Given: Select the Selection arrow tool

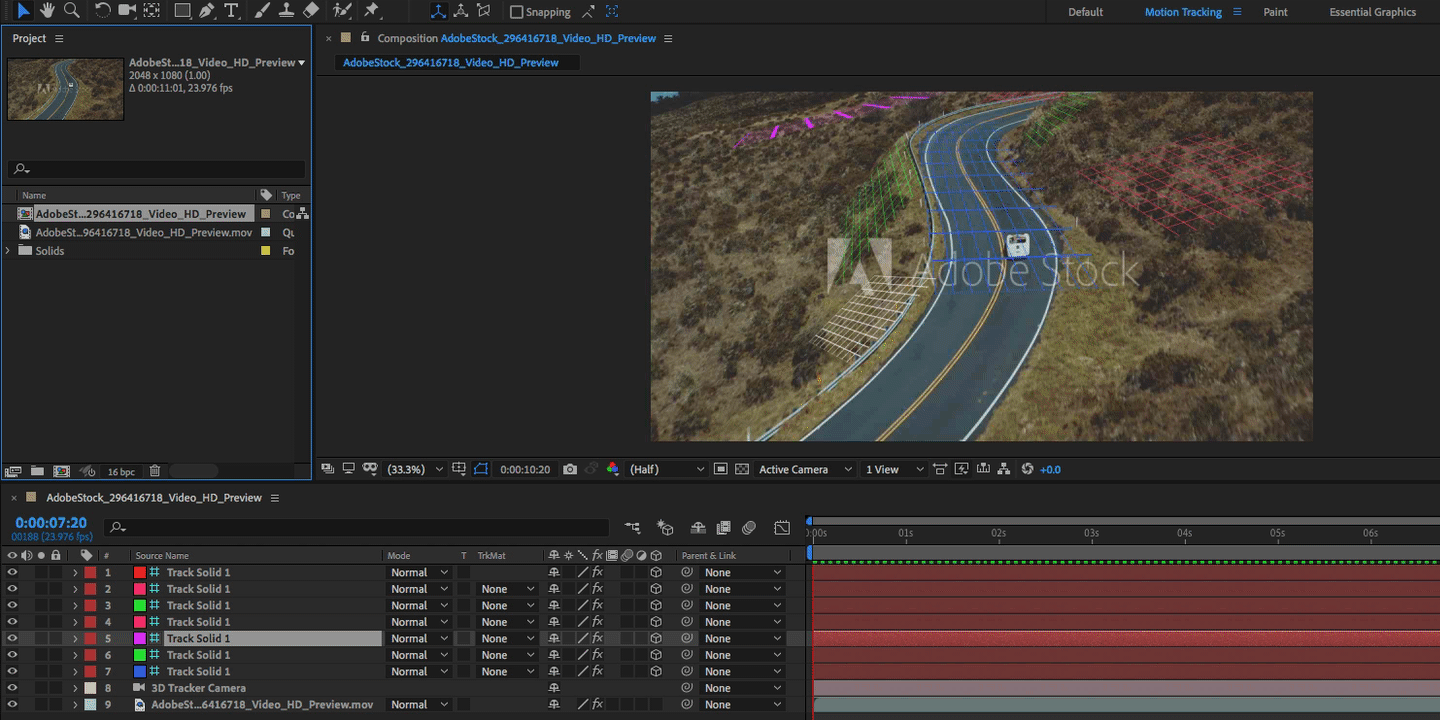Looking at the screenshot, I should pos(24,10).
